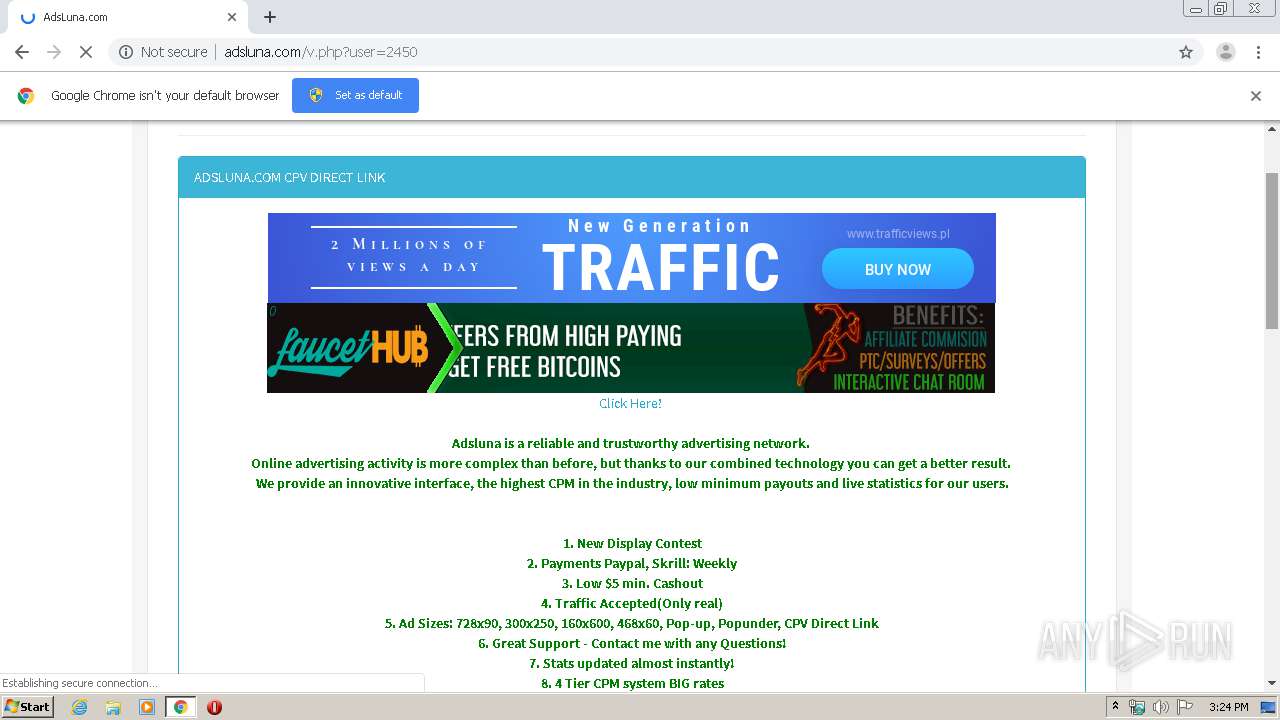The height and width of the screenshot is (720, 1280).
Task: Open the FaucetHub bitcoin banner
Action: [631, 348]
